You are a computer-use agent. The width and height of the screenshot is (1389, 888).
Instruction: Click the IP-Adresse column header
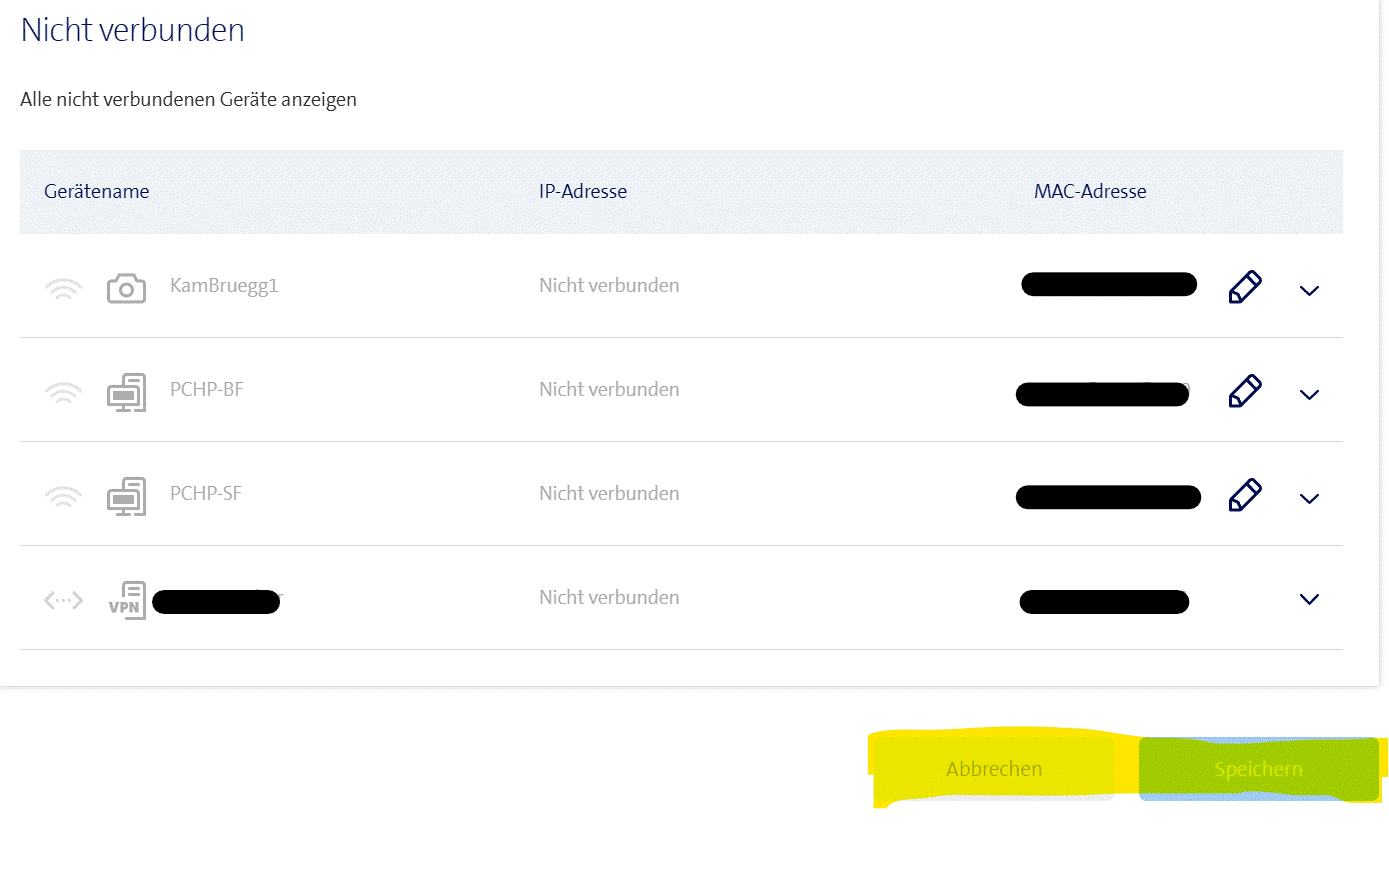(x=583, y=192)
